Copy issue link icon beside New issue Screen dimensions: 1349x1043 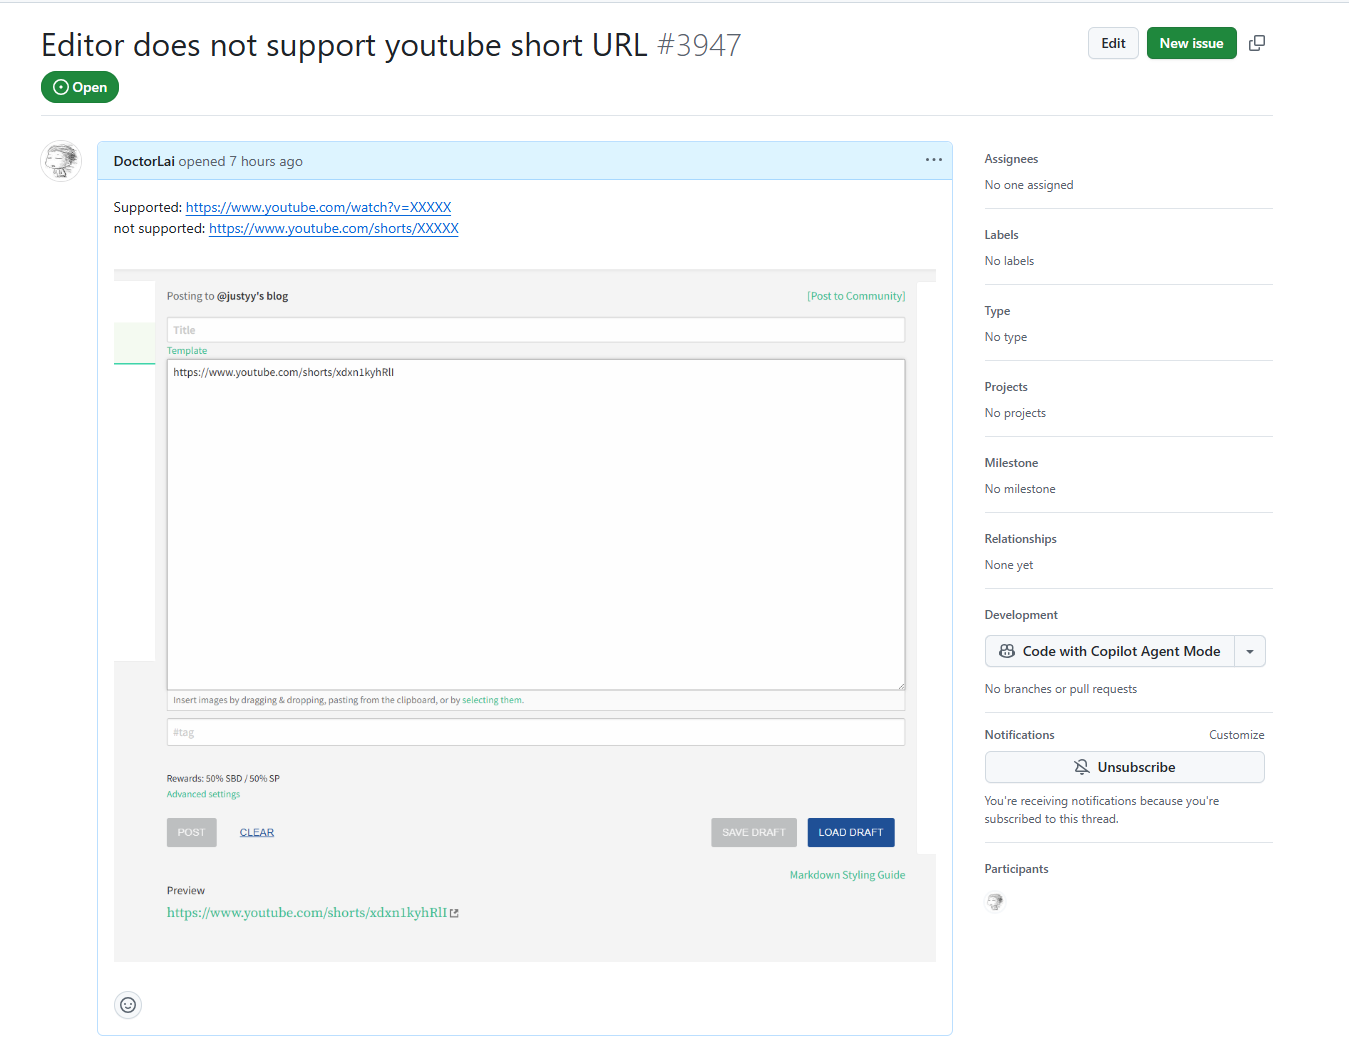coord(1257,43)
